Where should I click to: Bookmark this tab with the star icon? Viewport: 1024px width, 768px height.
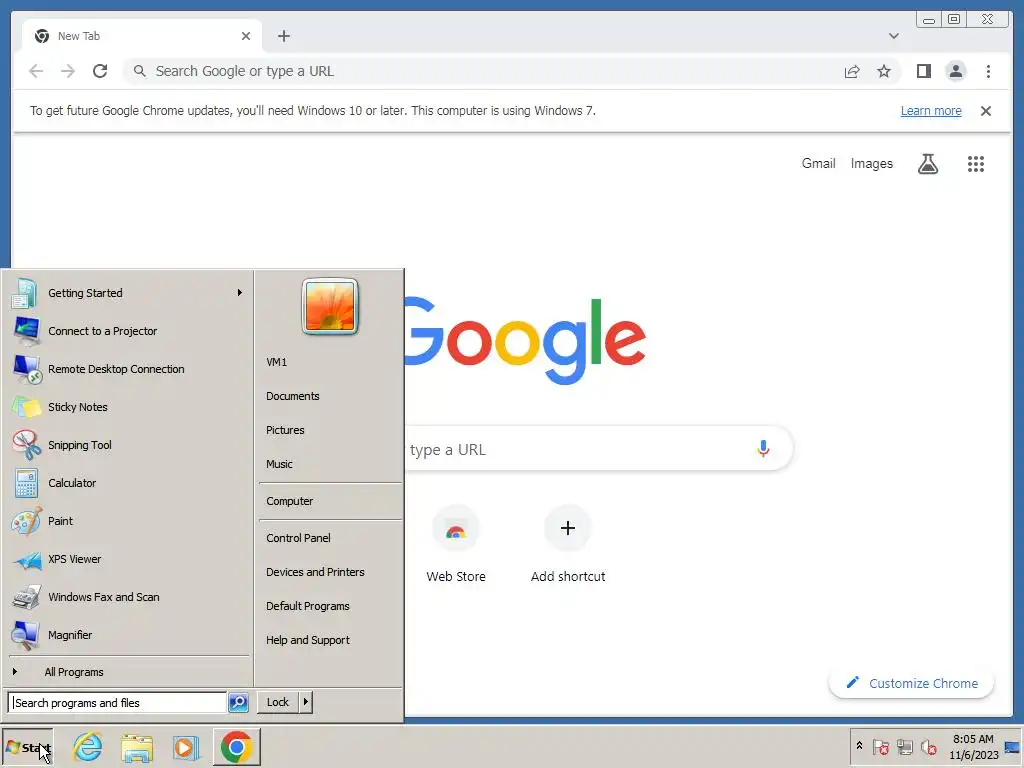[884, 71]
